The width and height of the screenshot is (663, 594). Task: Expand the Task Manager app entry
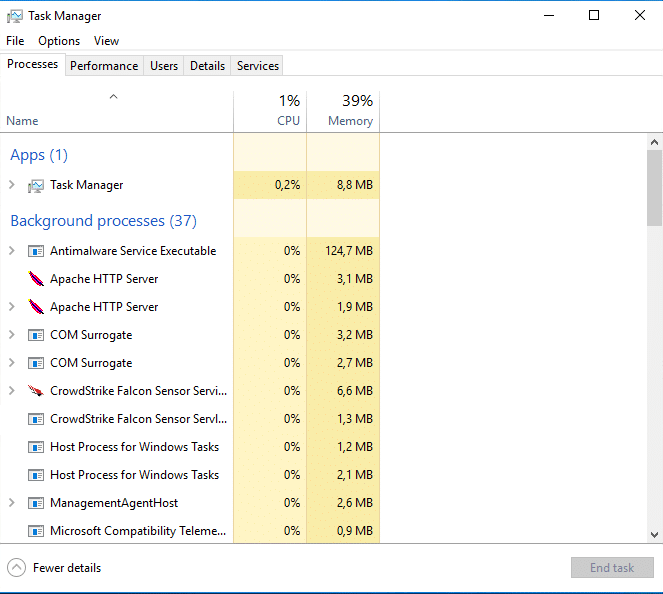click(x=12, y=185)
